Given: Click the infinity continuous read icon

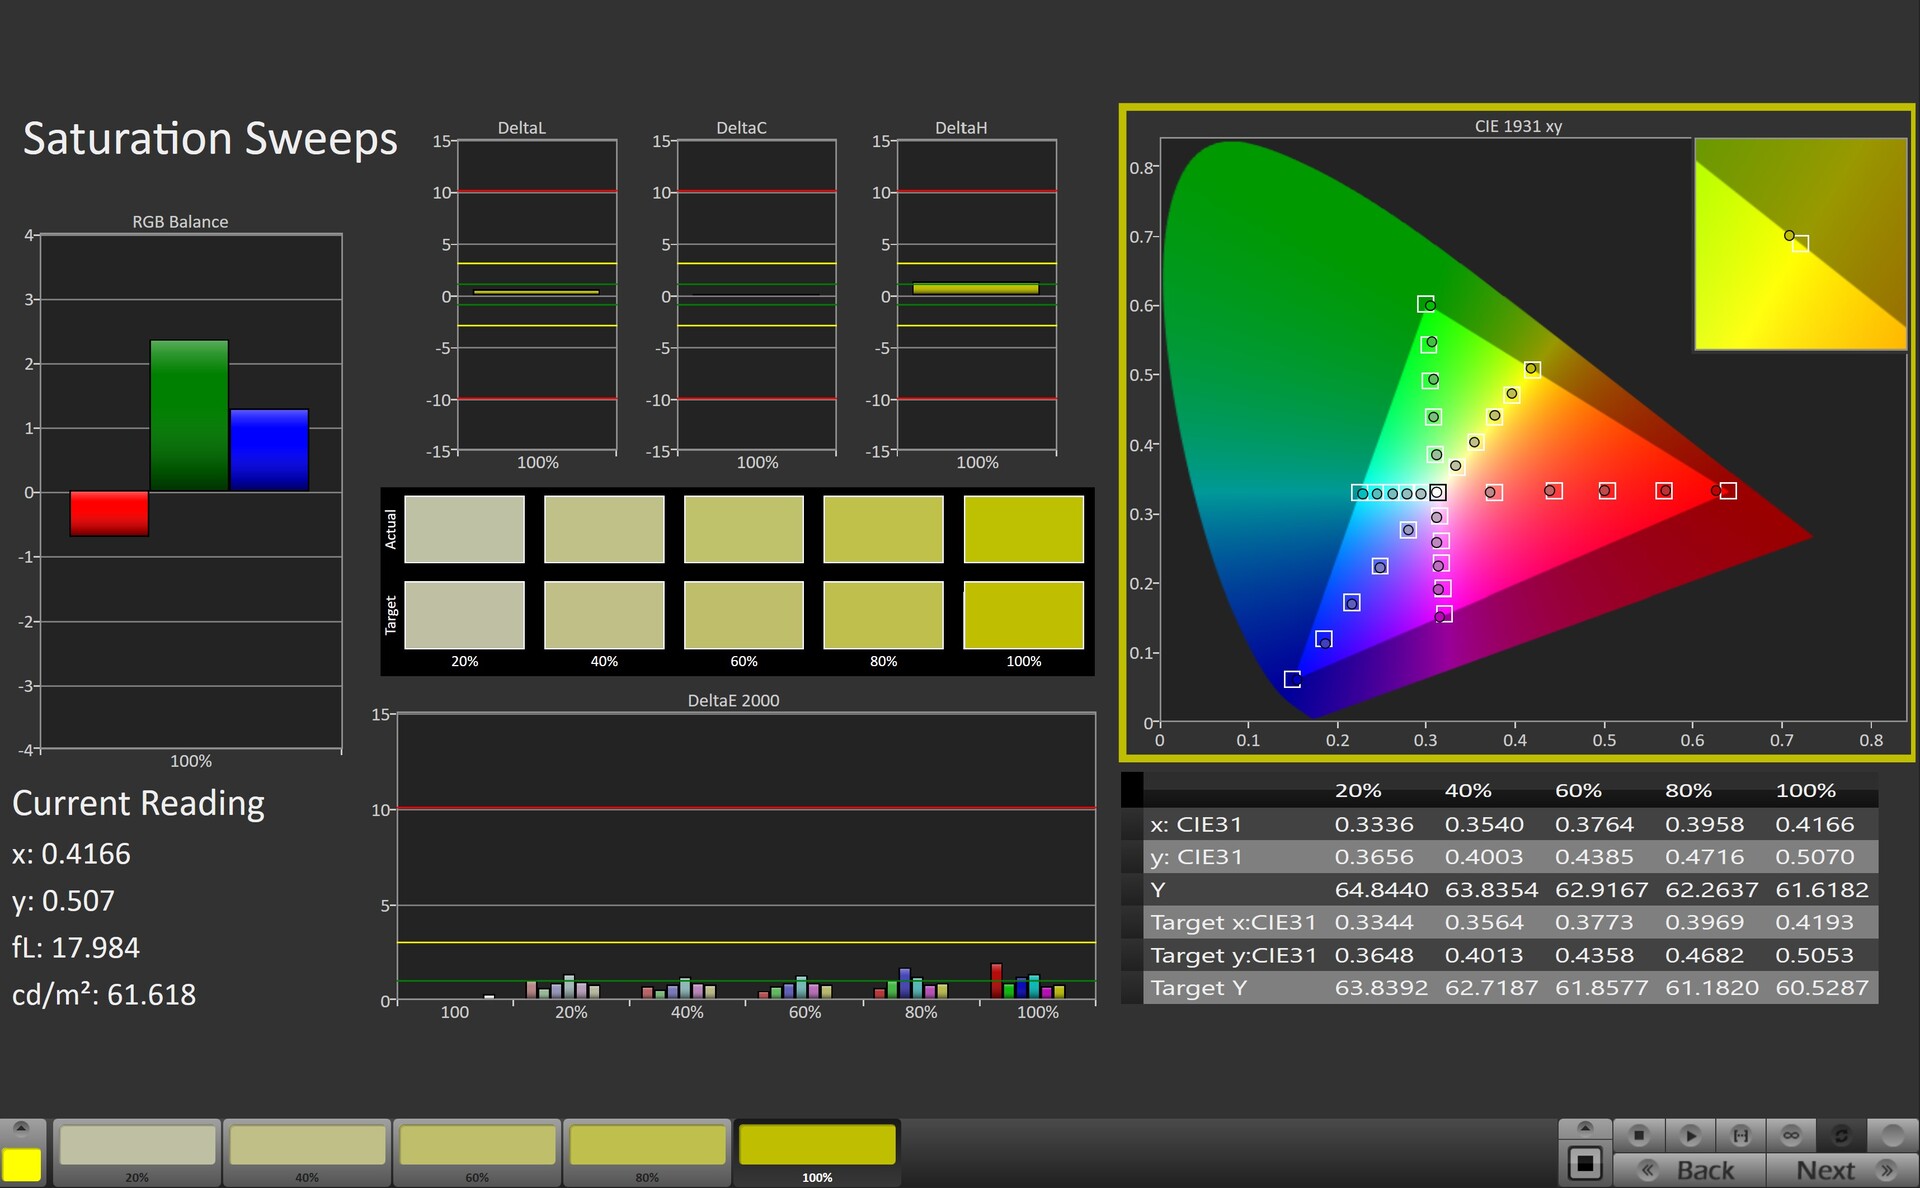Looking at the screenshot, I should (1791, 1135).
